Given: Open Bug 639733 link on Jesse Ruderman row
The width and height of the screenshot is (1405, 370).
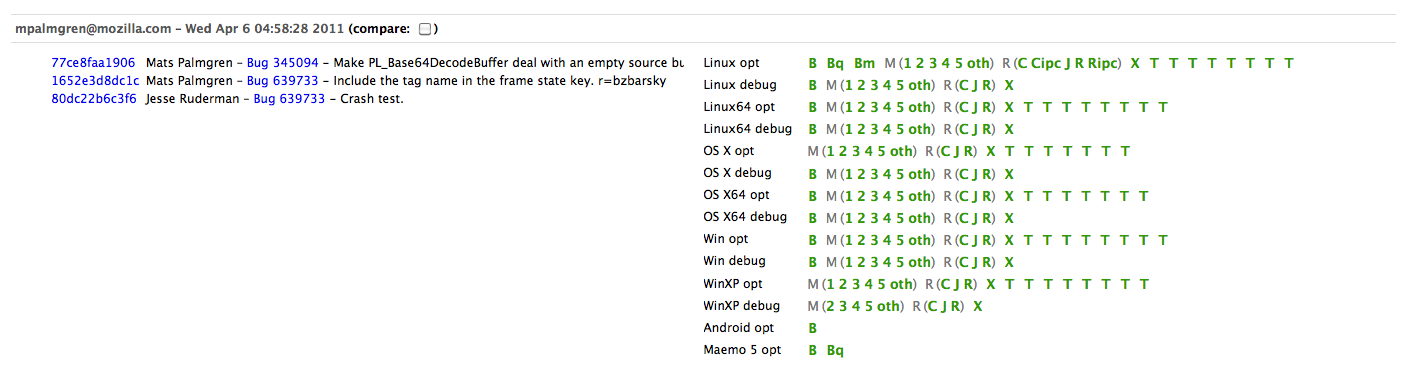Looking at the screenshot, I should click(289, 99).
